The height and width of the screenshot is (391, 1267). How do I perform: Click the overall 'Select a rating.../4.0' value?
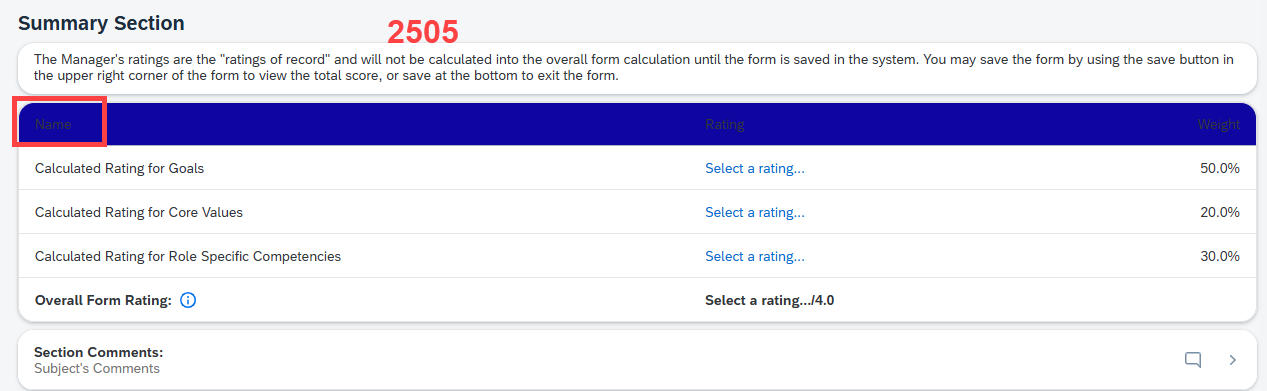[770, 300]
